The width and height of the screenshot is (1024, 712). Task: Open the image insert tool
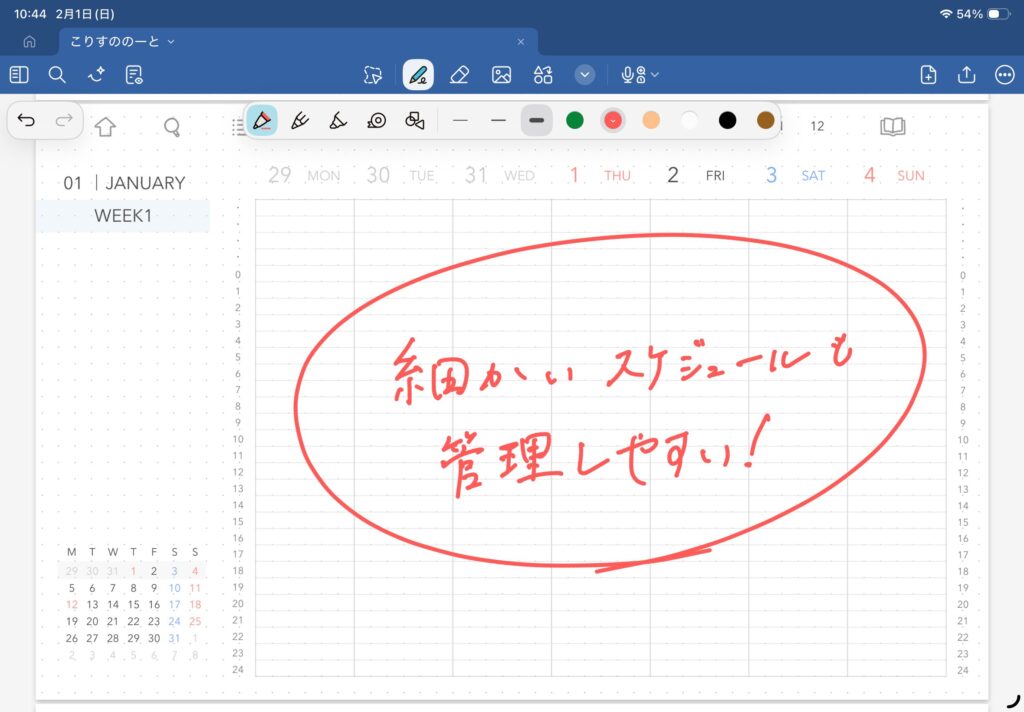tap(501, 75)
